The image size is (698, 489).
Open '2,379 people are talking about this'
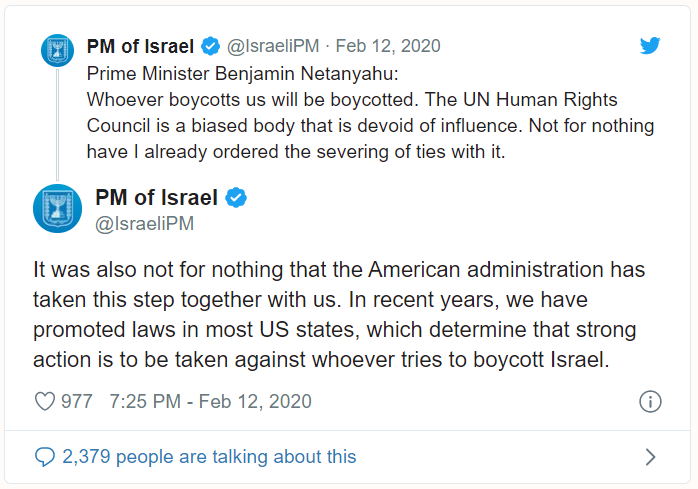209,457
